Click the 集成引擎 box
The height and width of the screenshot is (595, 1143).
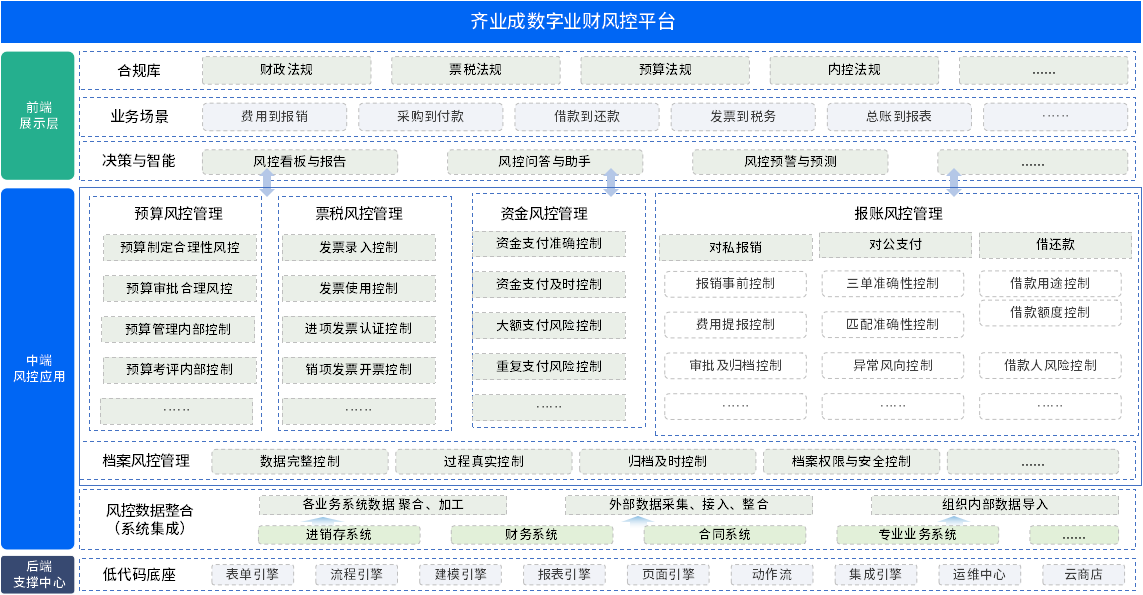coord(875,575)
